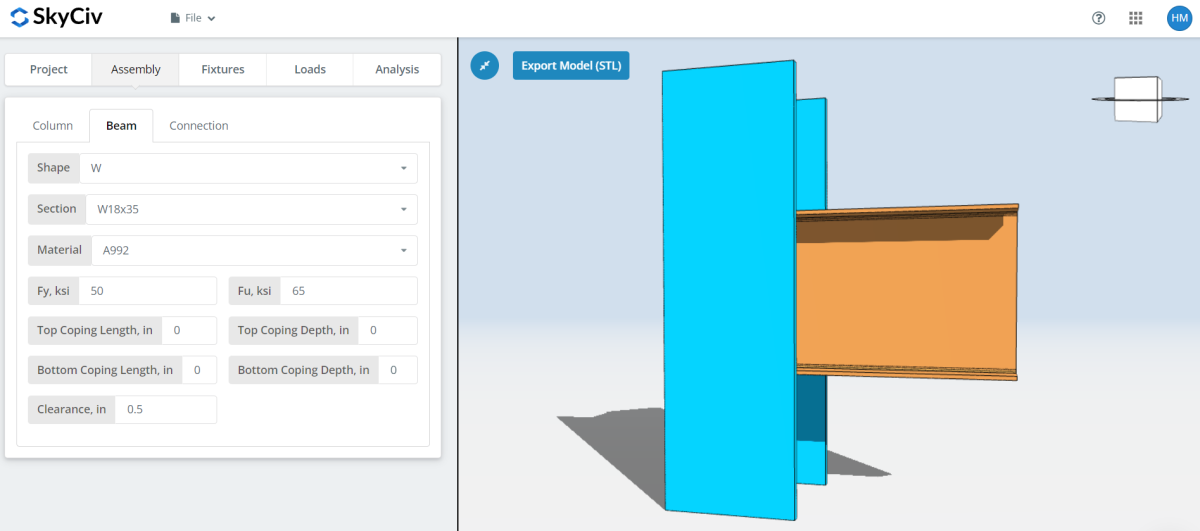This screenshot has height=531, width=1200.
Task: Click the HM user avatar
Action: [1178, 18]
